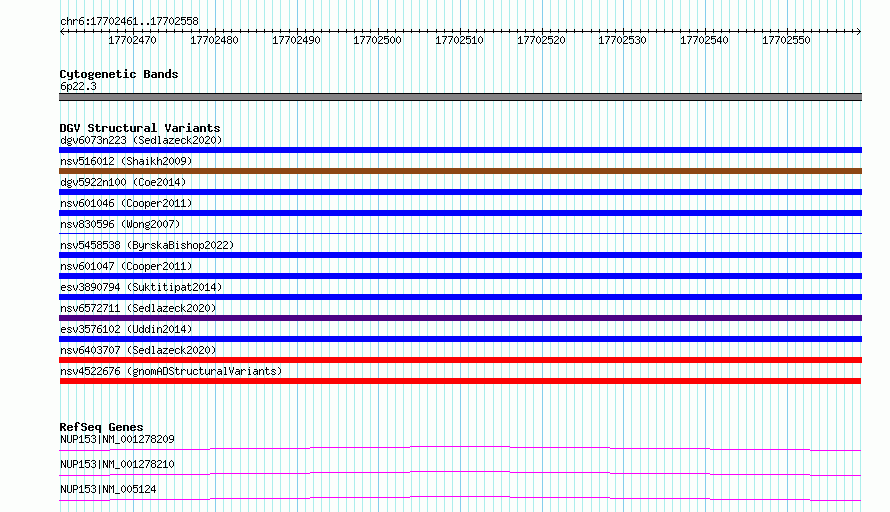Open variant nsv6403707 (Sedlazeck2020) label
The width and height of the screenshot is (890, 512).
click(x=138, y=350)
